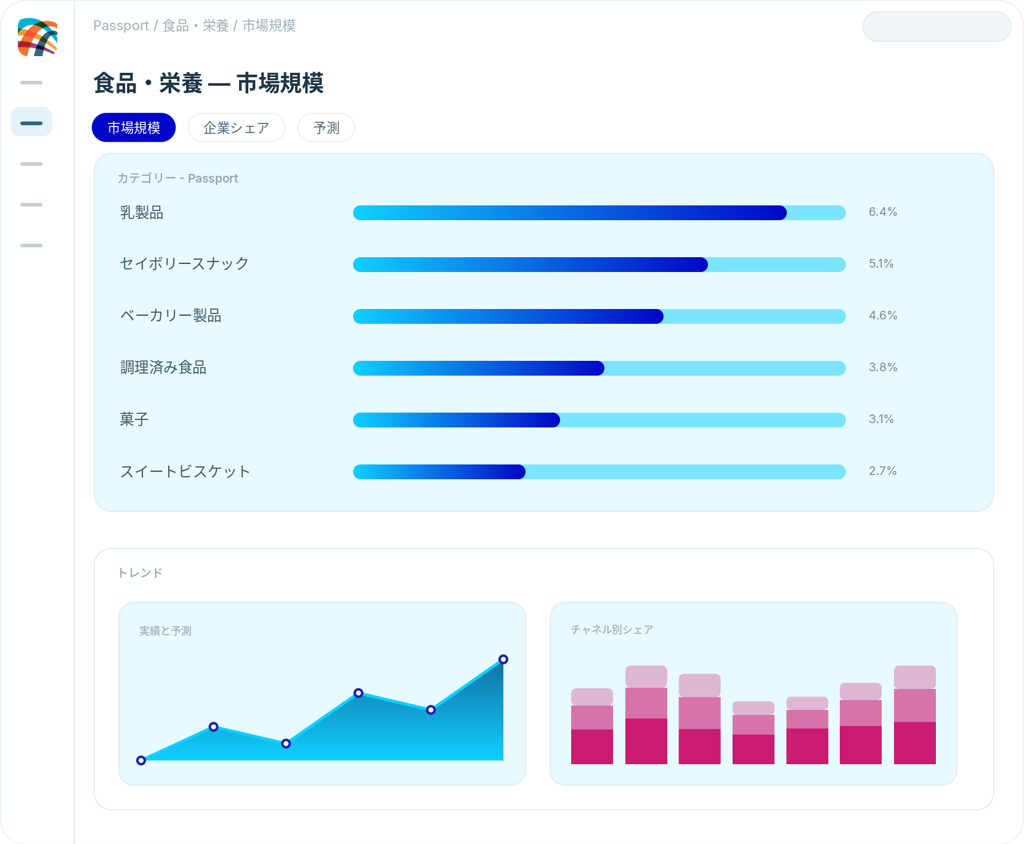The image size is (1024, 844).
Task: Click the Passport breadcrumb link
Action: 121,25
